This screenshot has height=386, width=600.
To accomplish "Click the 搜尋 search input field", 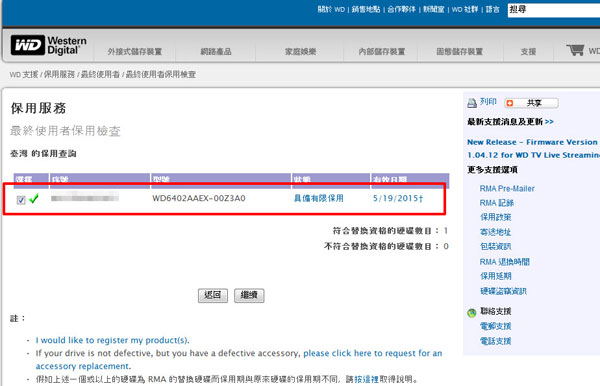I will click(x=554, y=10).
